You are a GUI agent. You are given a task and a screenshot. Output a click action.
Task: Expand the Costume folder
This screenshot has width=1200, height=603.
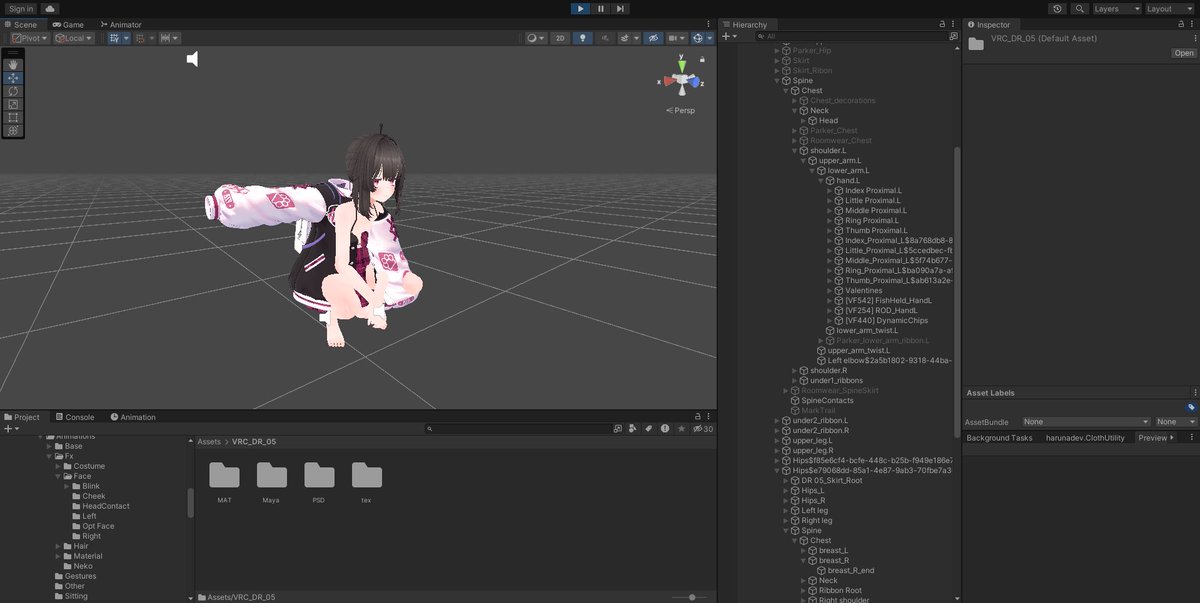[x=59, y=466]
